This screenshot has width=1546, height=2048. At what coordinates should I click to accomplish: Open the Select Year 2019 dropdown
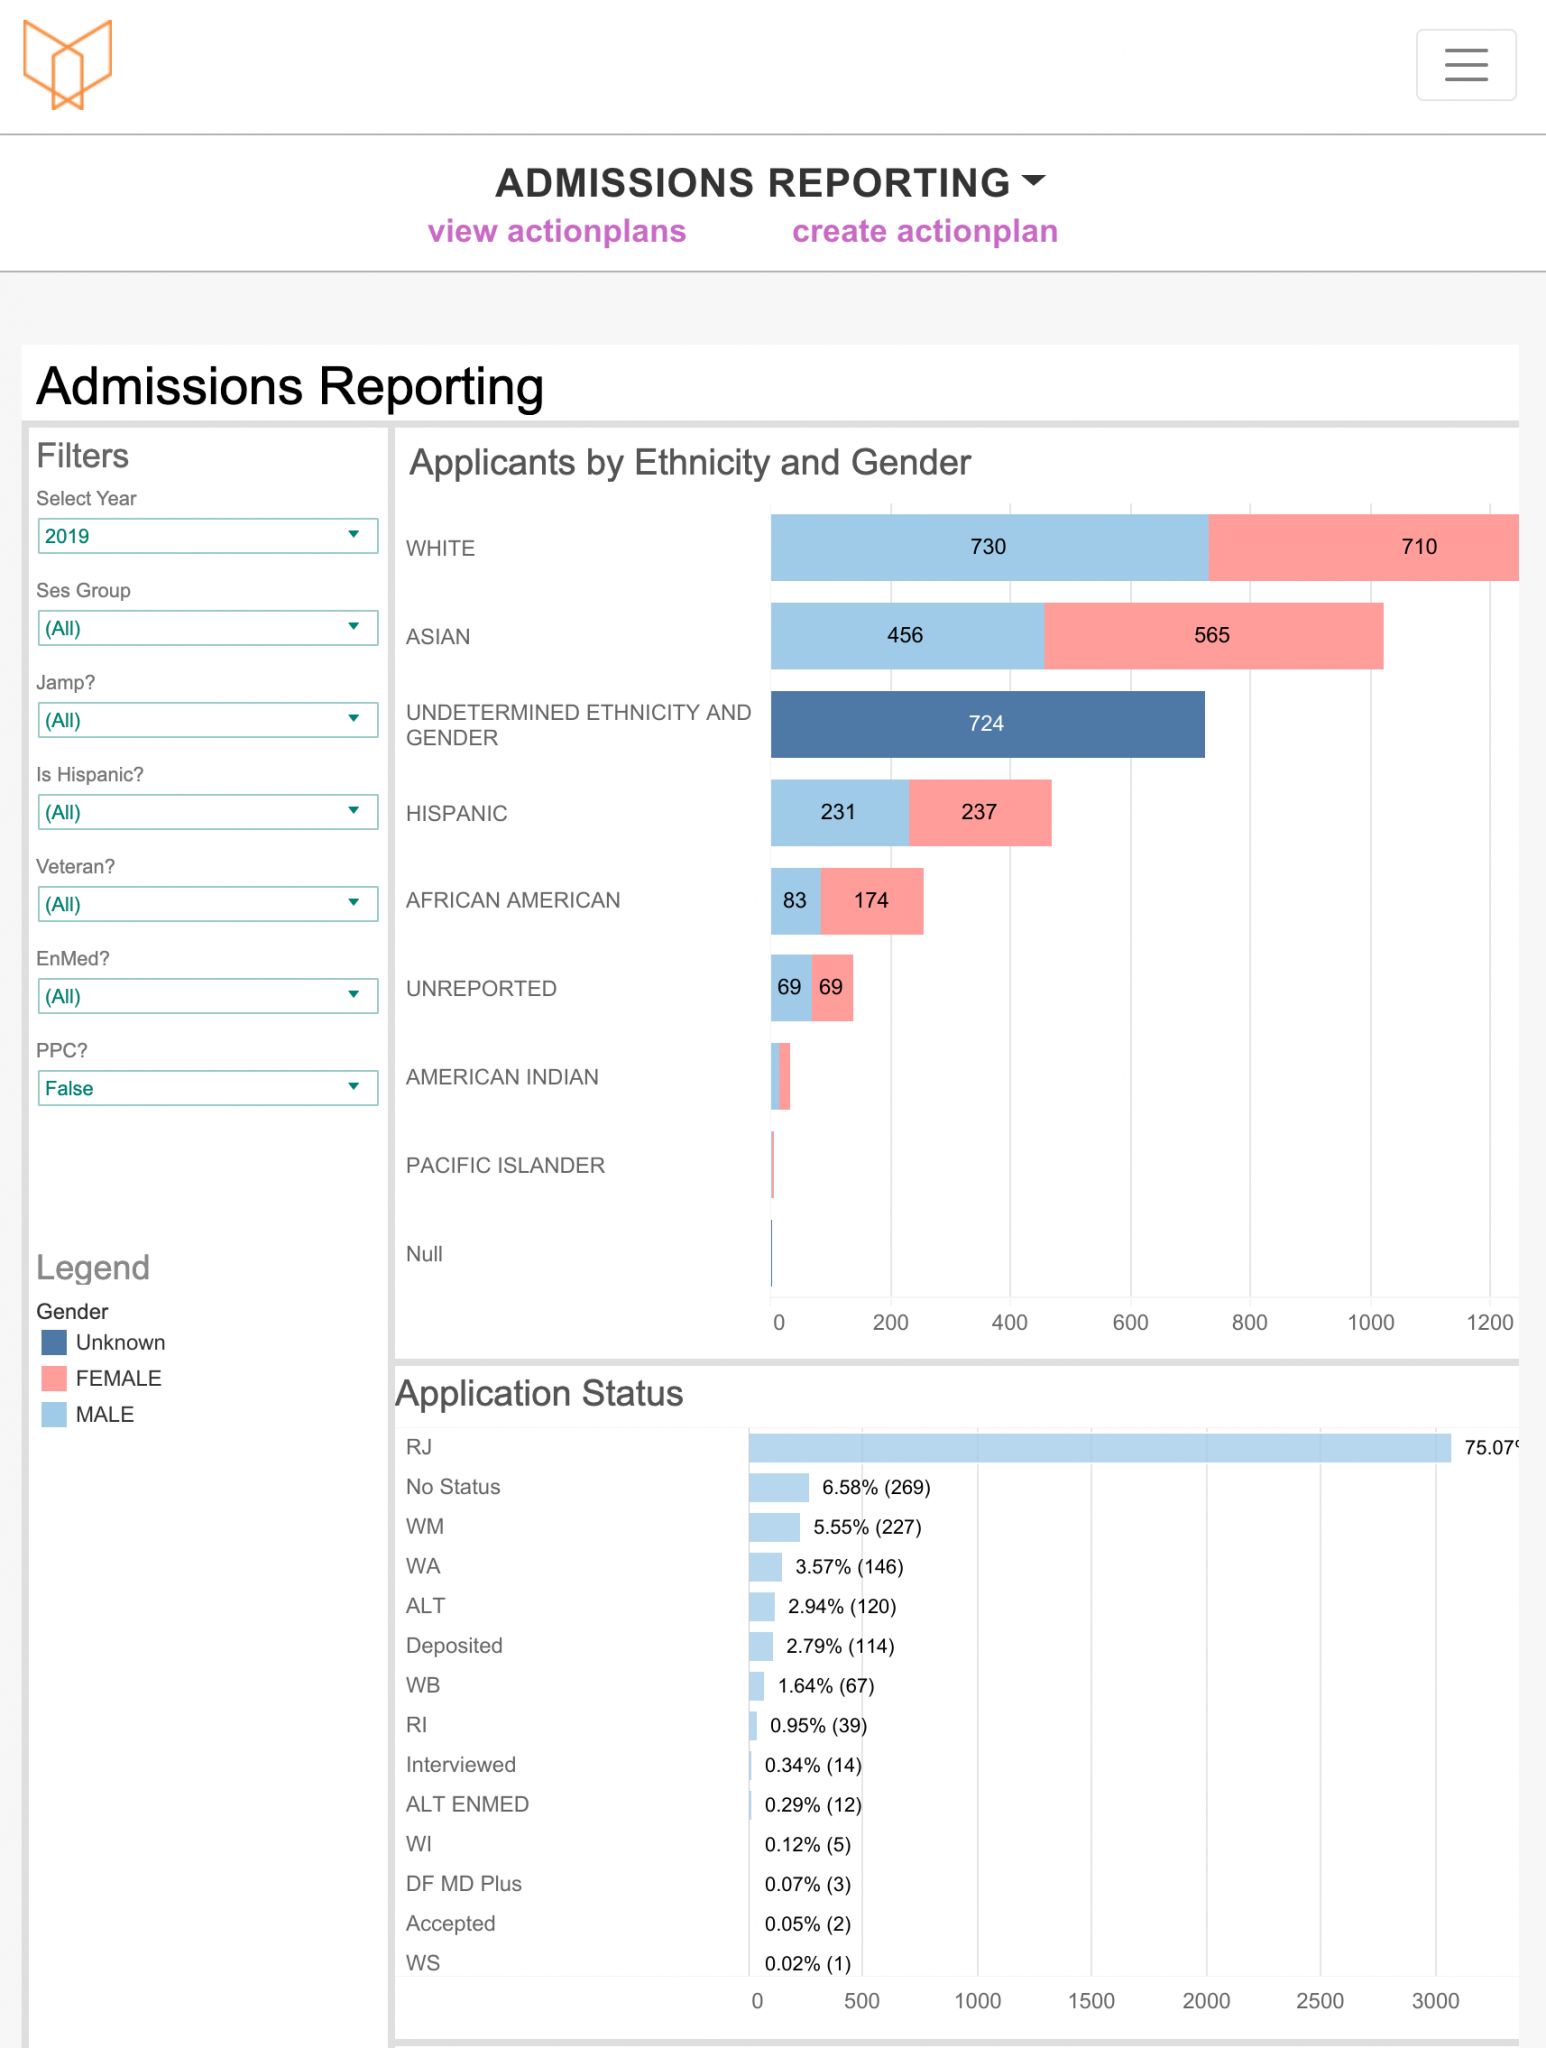[x=208, y=536]
